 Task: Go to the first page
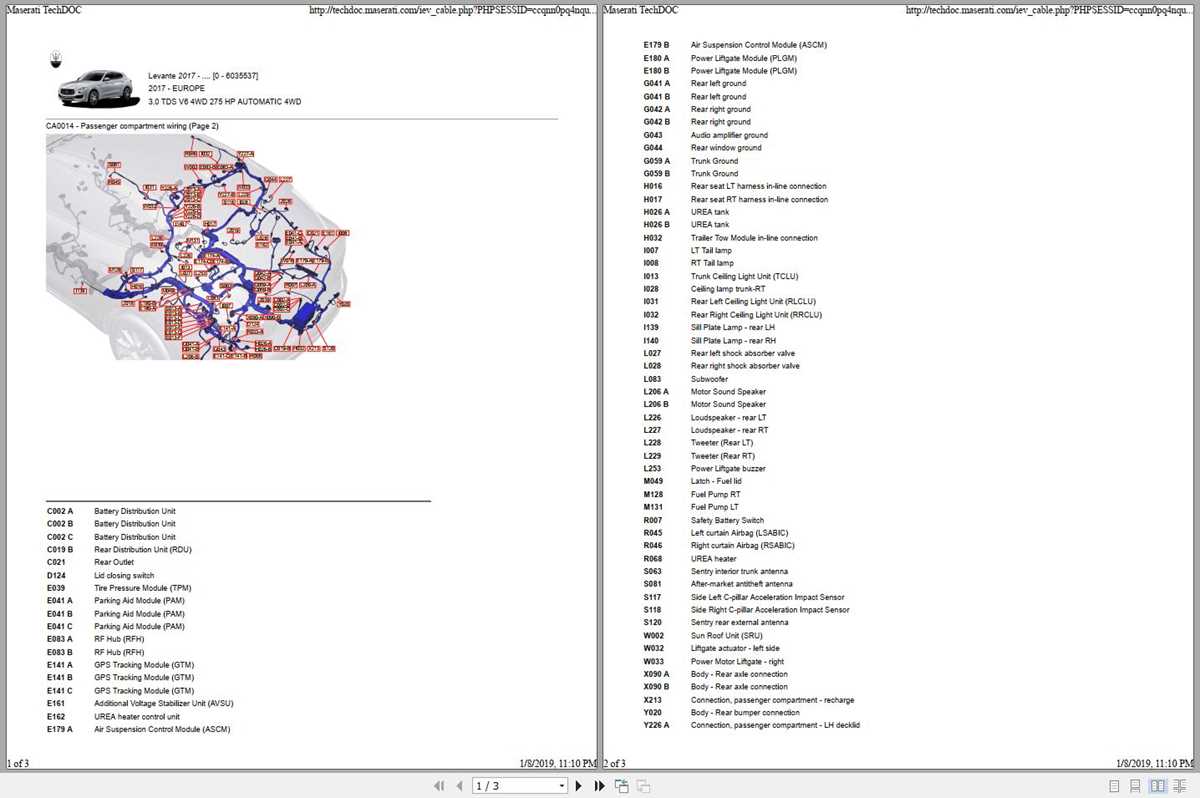point(439,786)
